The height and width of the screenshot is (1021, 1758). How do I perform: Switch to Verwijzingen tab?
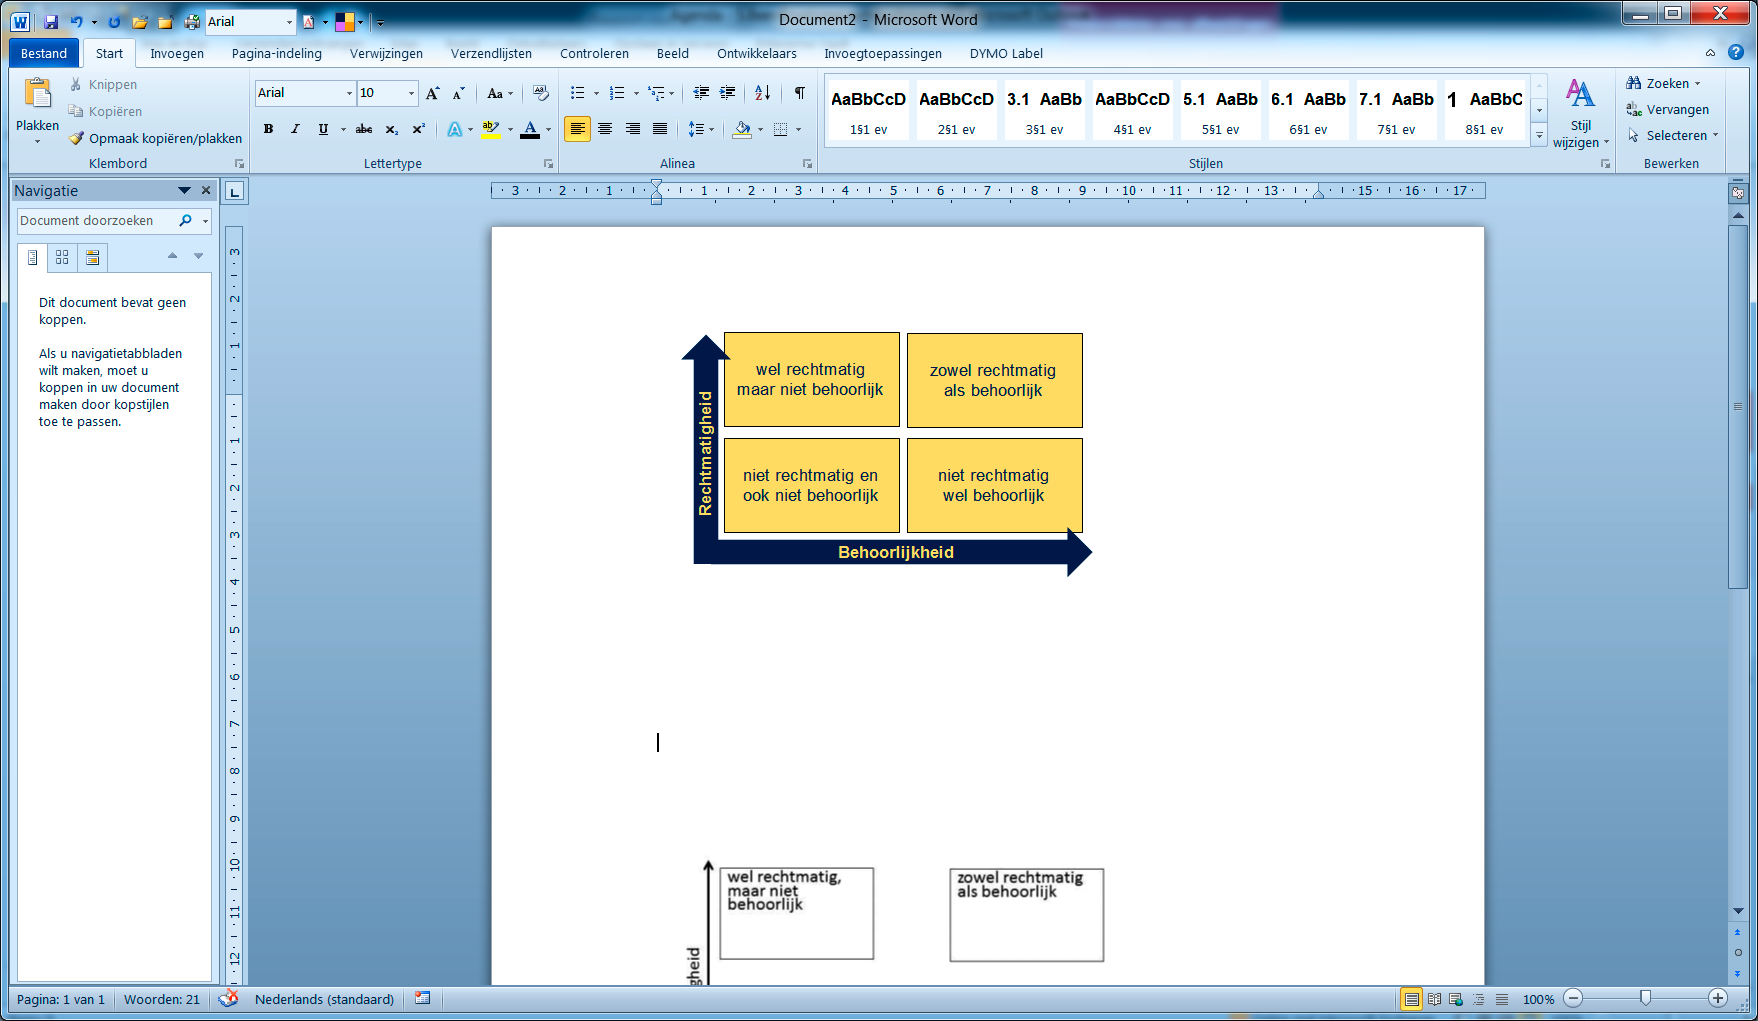tap(386, 53)
